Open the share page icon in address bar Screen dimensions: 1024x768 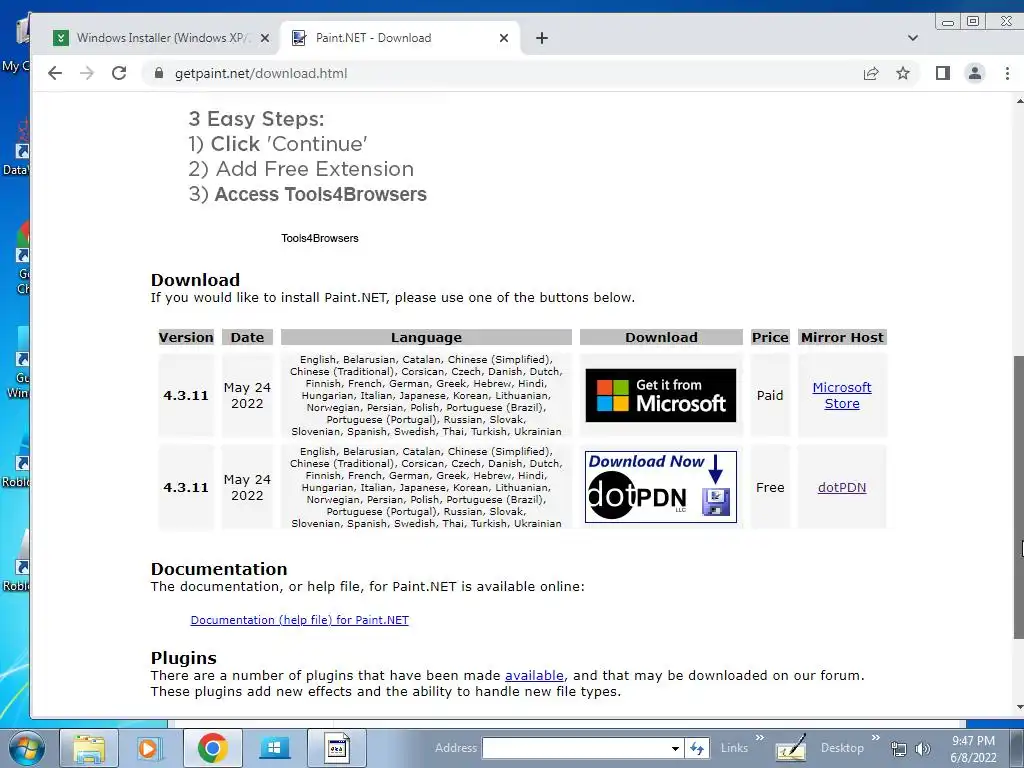[x=871, y=73]
